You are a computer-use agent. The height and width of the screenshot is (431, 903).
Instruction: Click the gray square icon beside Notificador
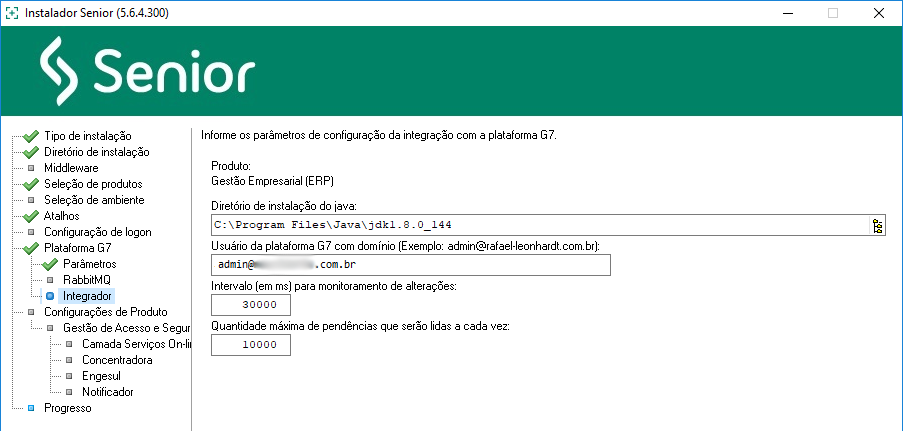coord(69,392)
